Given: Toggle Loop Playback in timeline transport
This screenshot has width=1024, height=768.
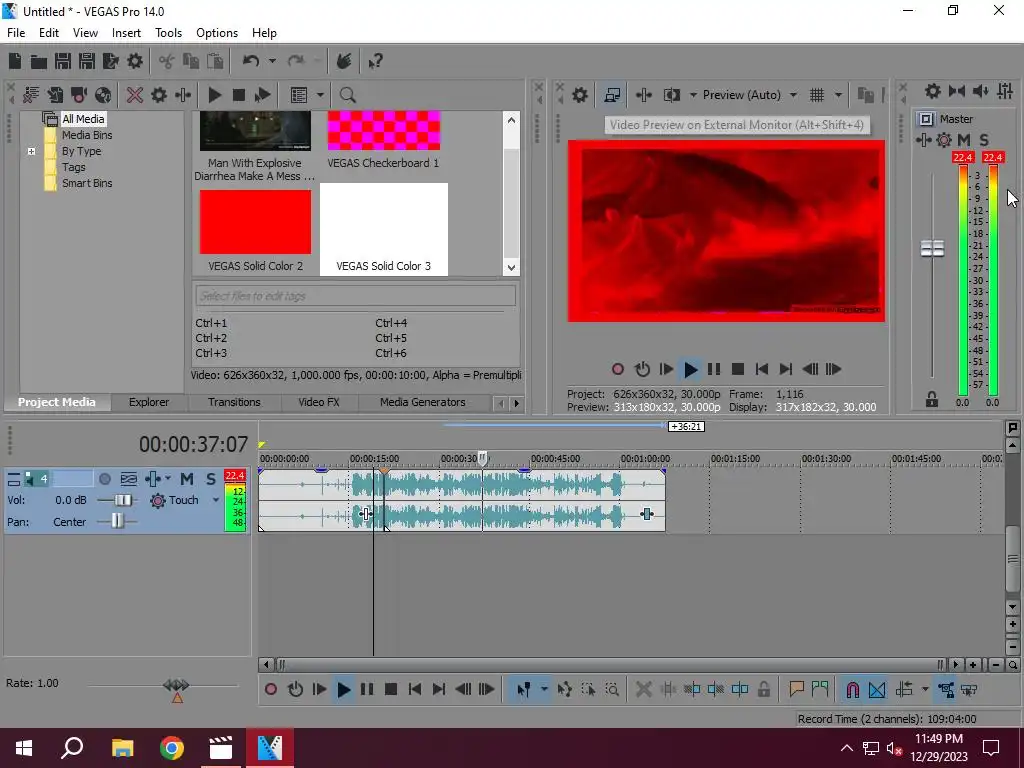Looking at the screenshot, I should 295,690.
